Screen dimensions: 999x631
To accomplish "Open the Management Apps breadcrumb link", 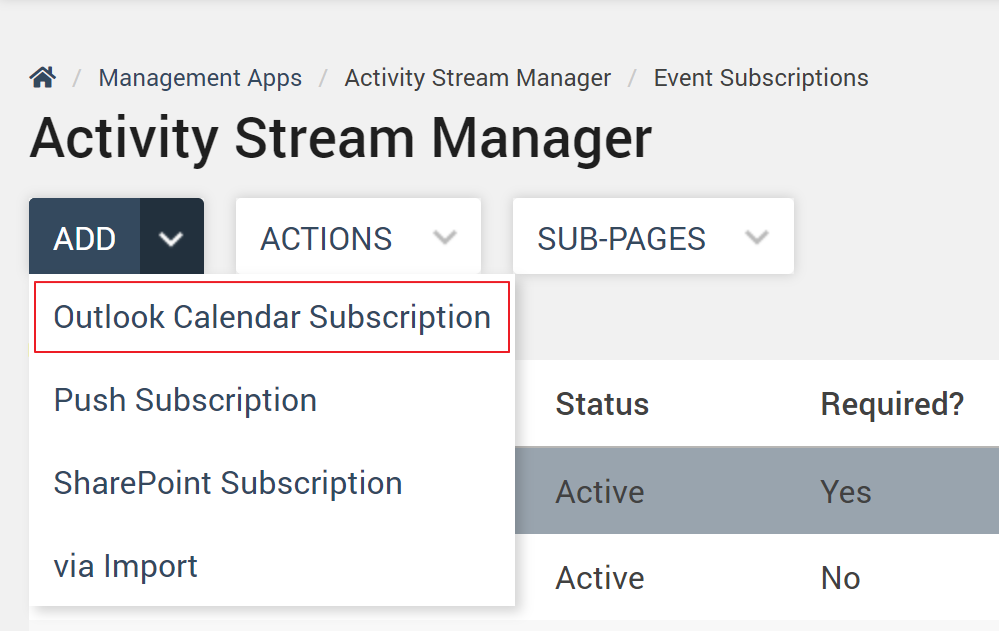I will coord(200,78).
